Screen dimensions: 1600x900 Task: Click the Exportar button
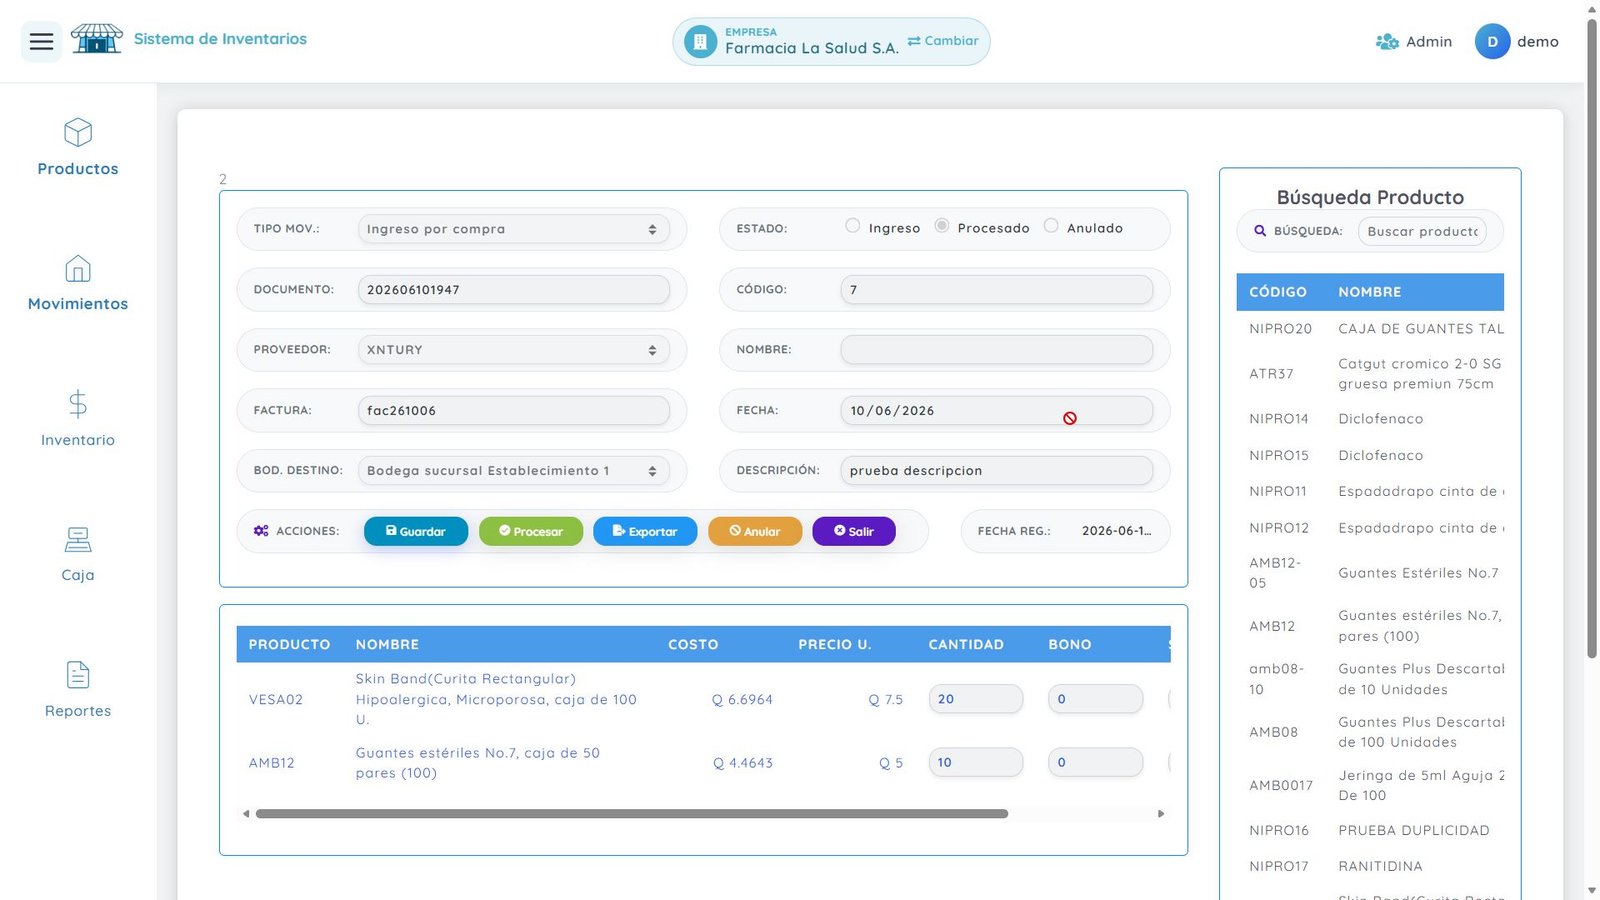[x=645, y=531]
